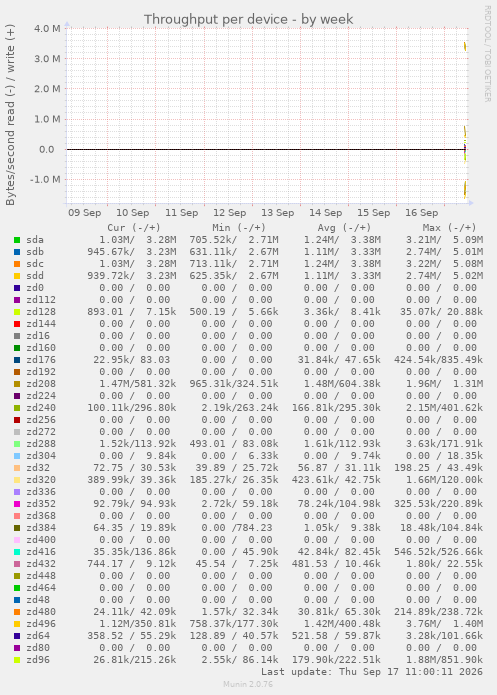Click the 'zd432' device name
This screenshot has width=497, height=695.
point(41,564)
